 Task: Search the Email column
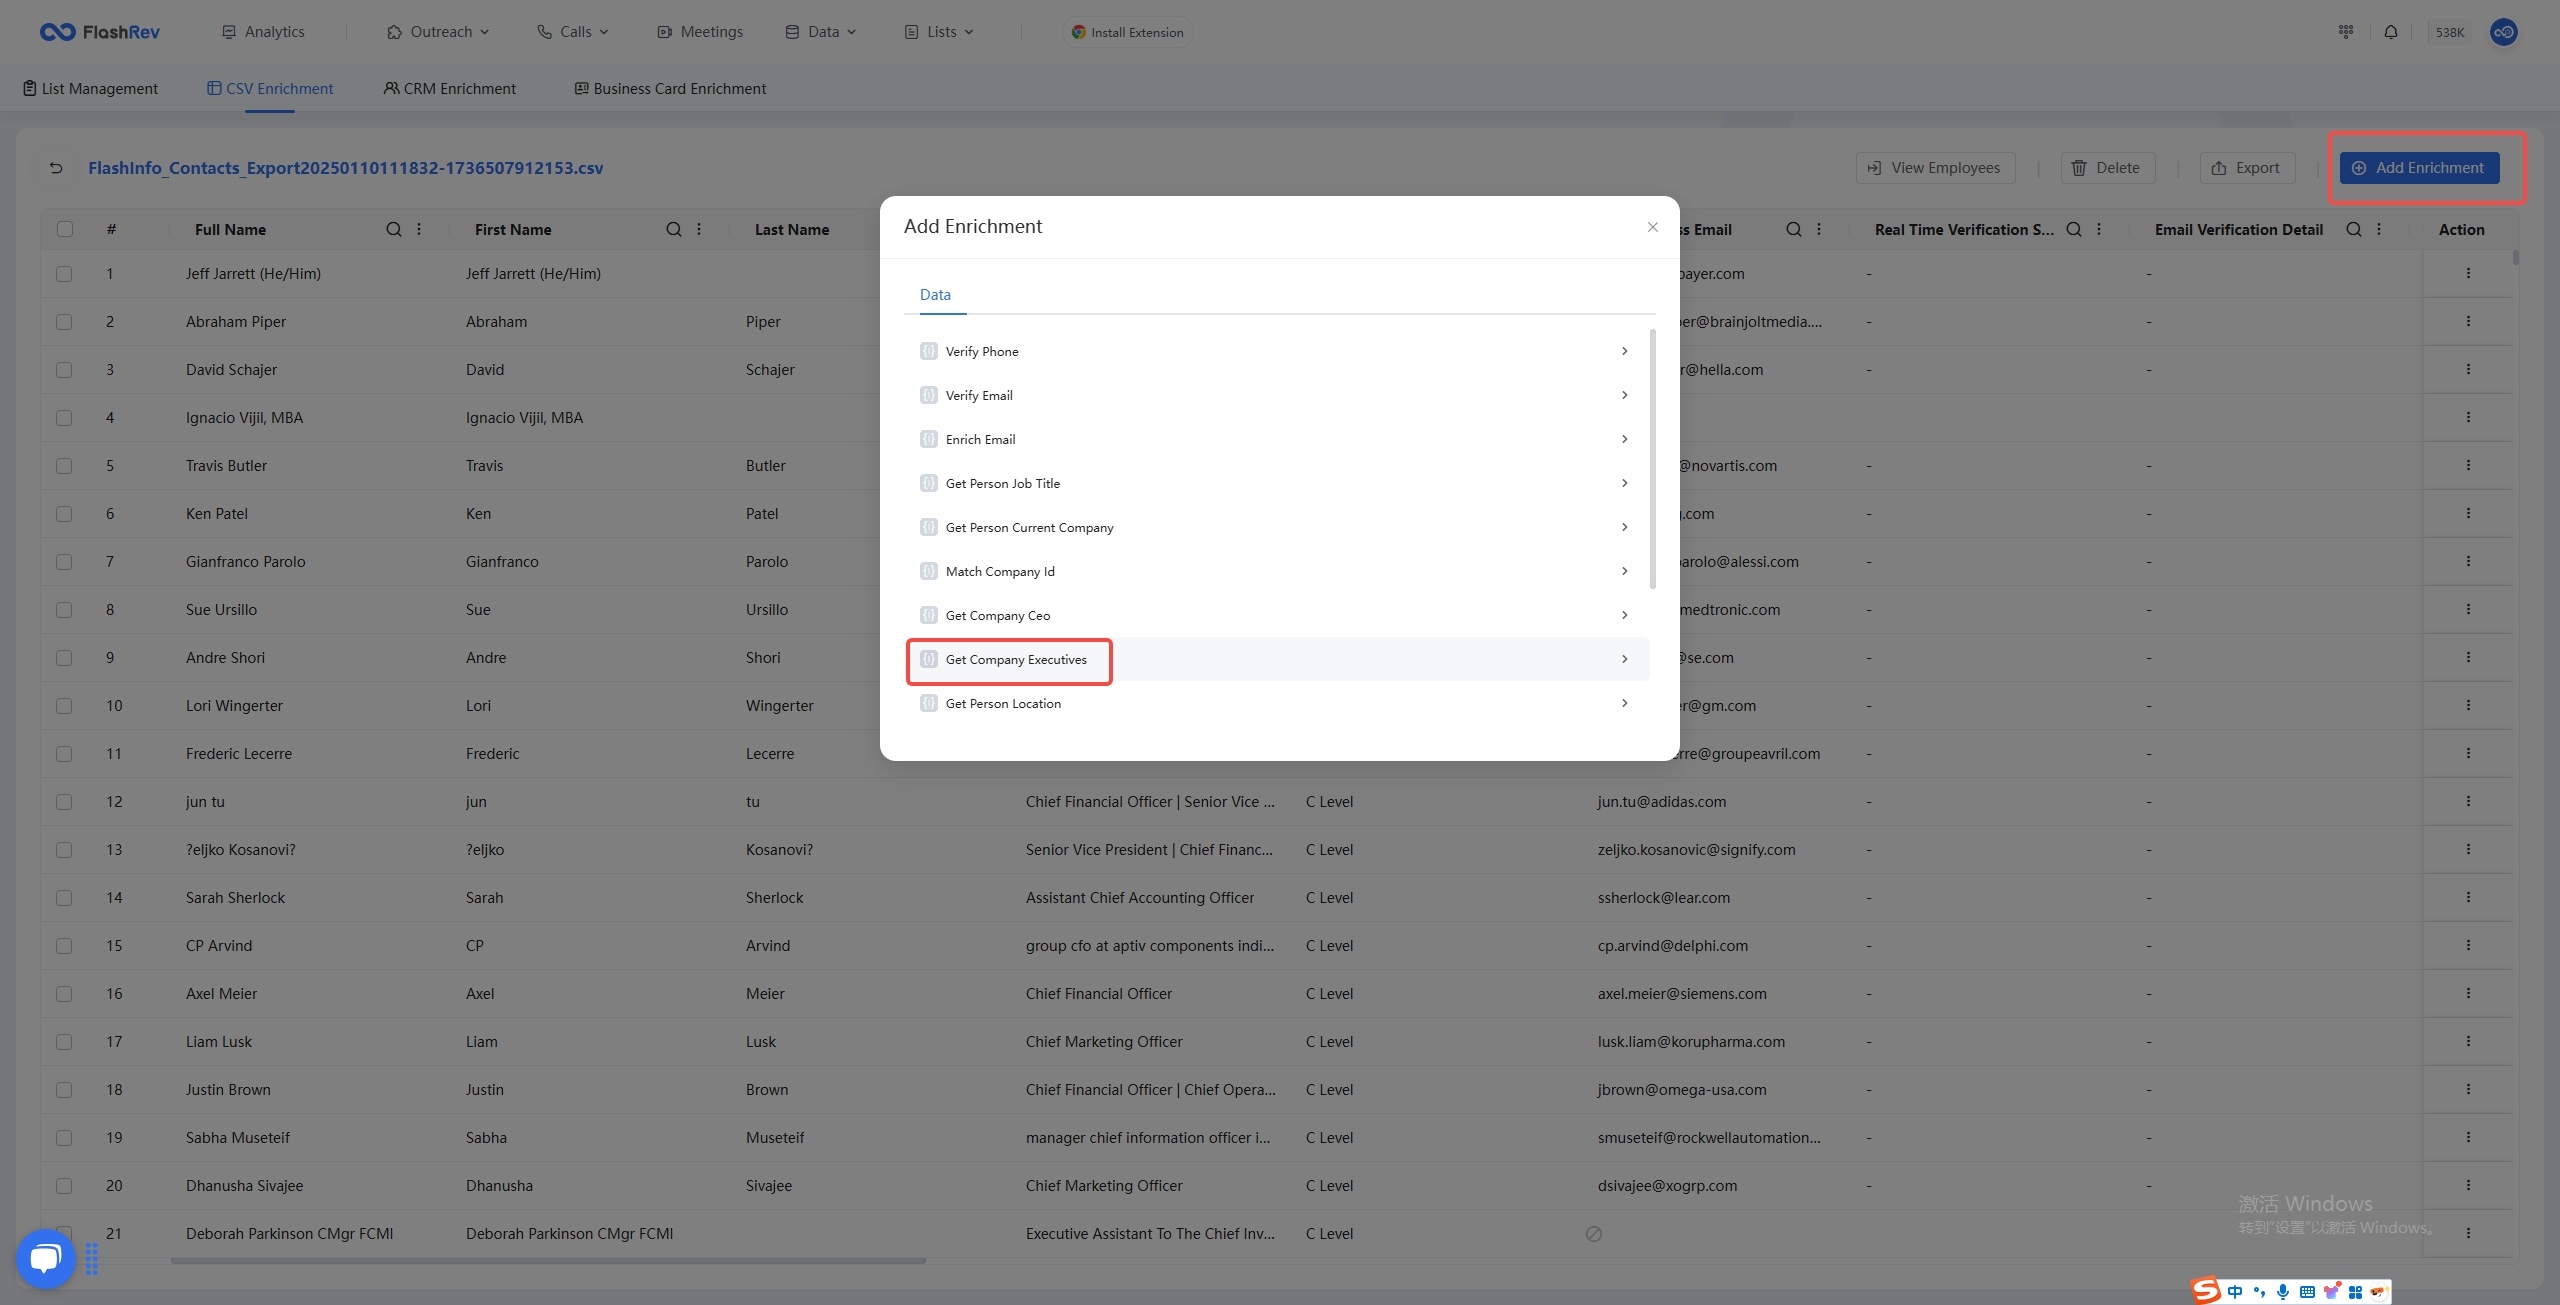coord(1794,229)
